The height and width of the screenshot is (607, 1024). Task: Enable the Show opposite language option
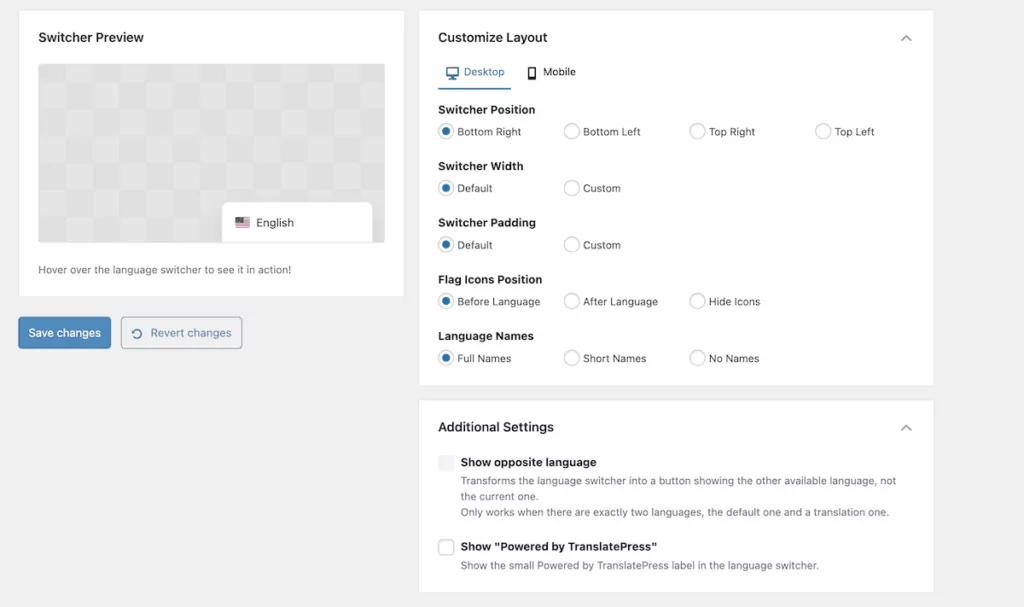coord(446,463)
